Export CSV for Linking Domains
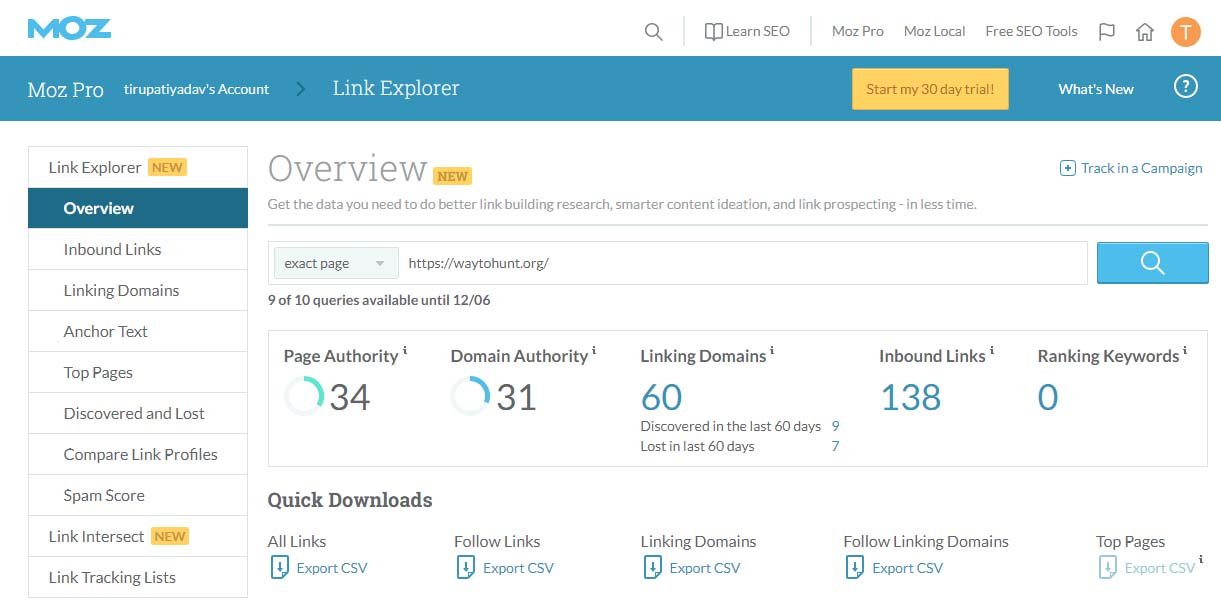Viewport: 1221px width, 604px height. click(705, 568)
